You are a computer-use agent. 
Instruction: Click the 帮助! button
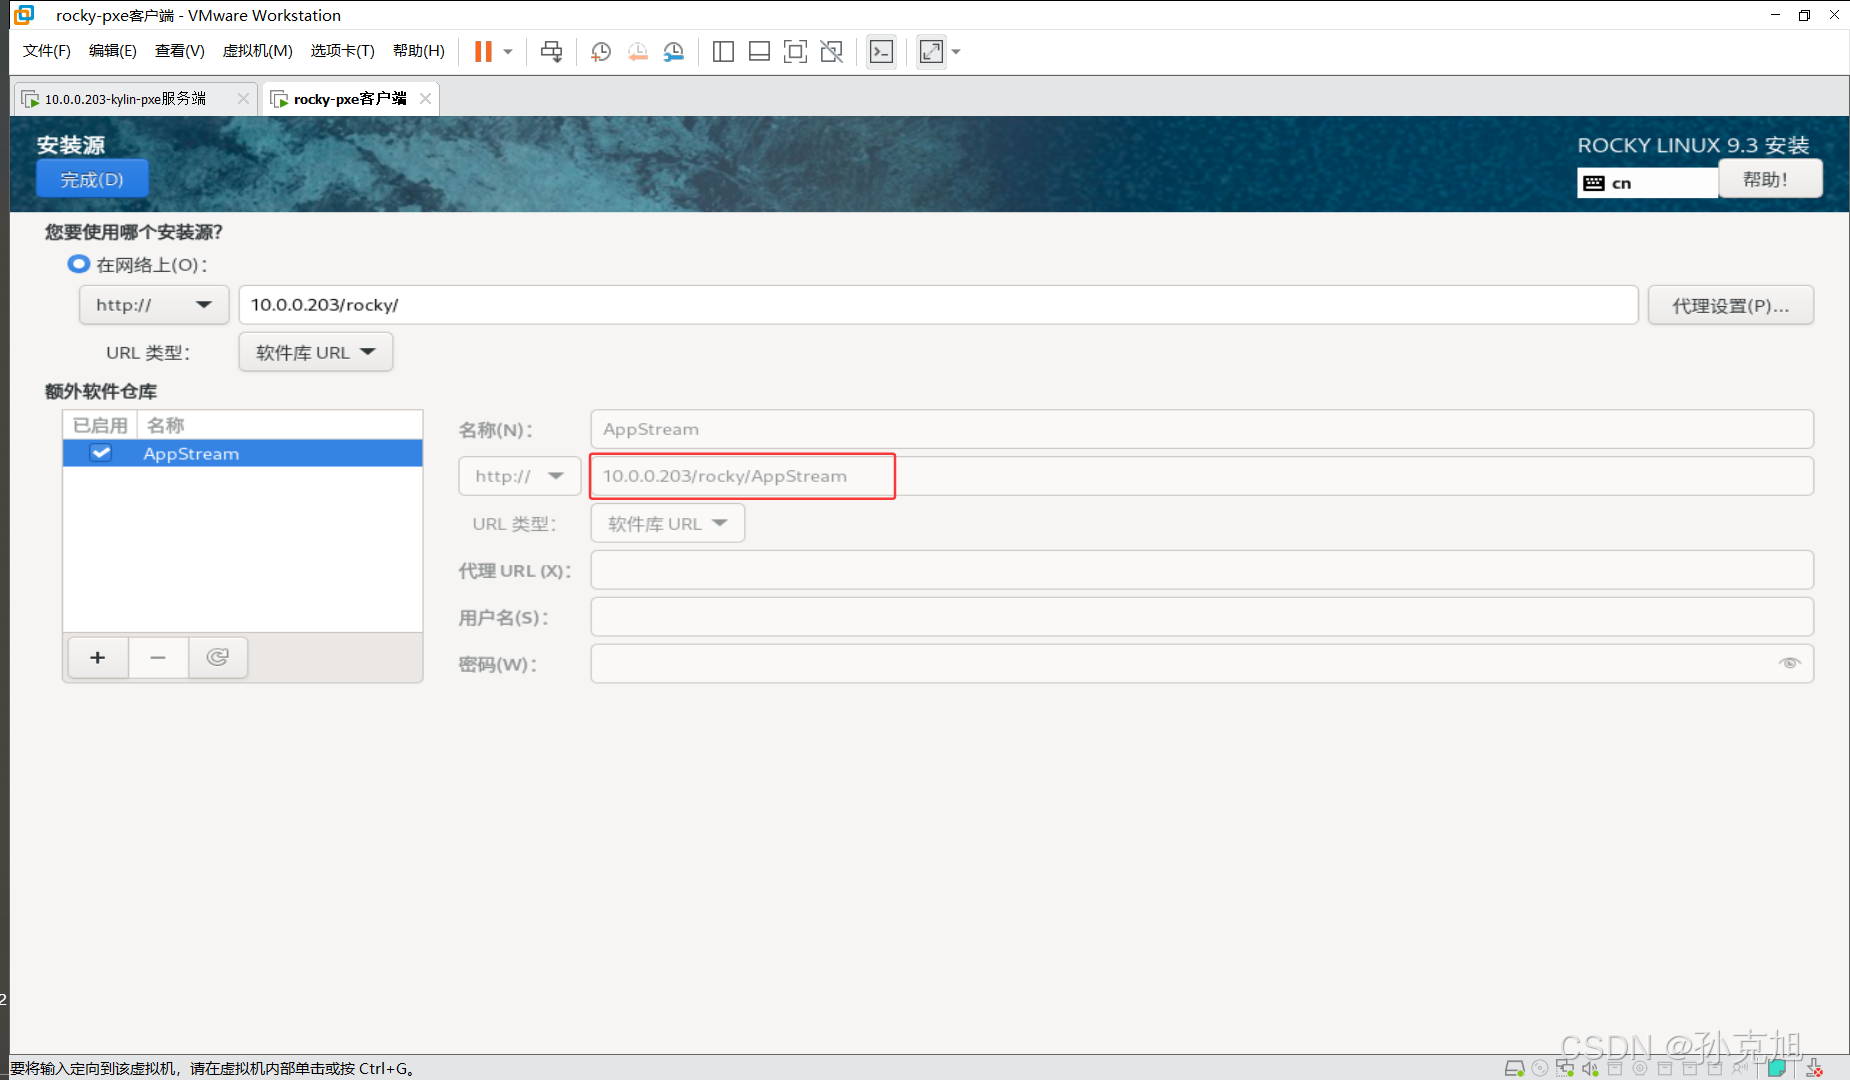(1769, 180)
